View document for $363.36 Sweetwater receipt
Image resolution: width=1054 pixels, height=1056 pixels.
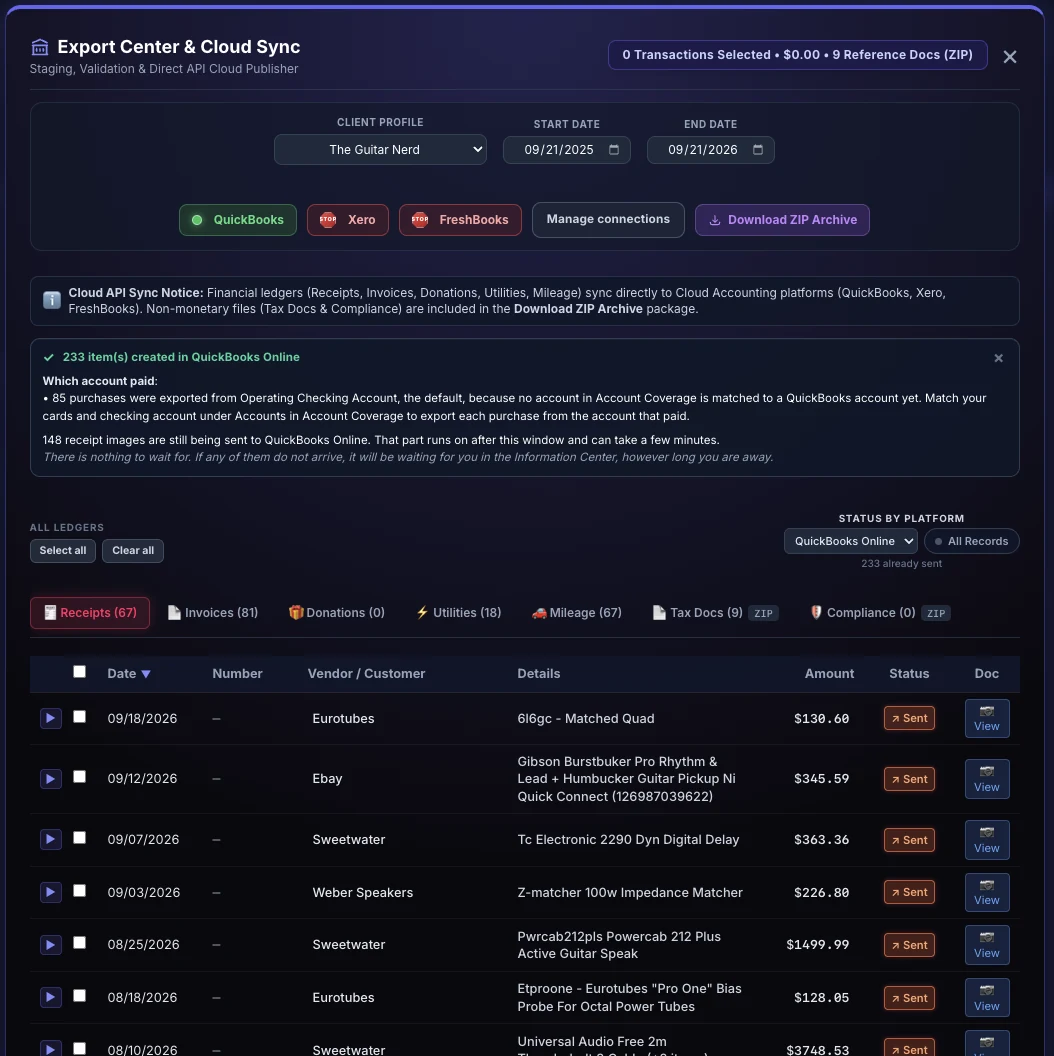click(987, 840)
